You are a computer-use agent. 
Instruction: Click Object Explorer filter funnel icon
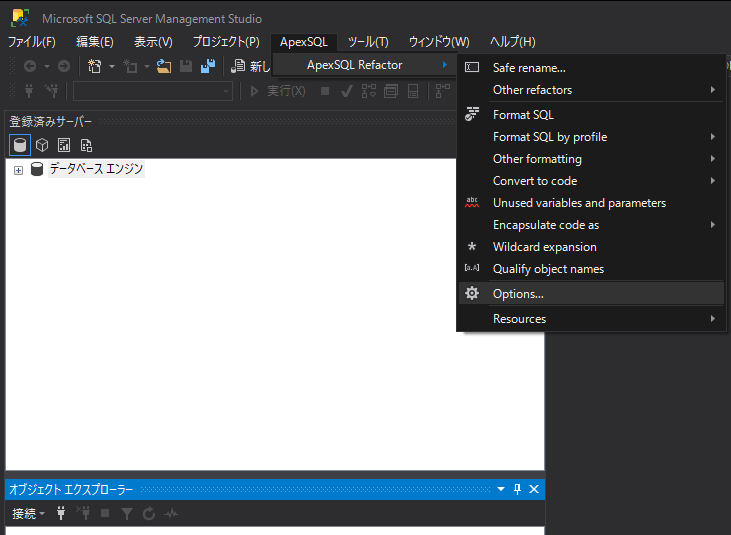coord(127,514)
